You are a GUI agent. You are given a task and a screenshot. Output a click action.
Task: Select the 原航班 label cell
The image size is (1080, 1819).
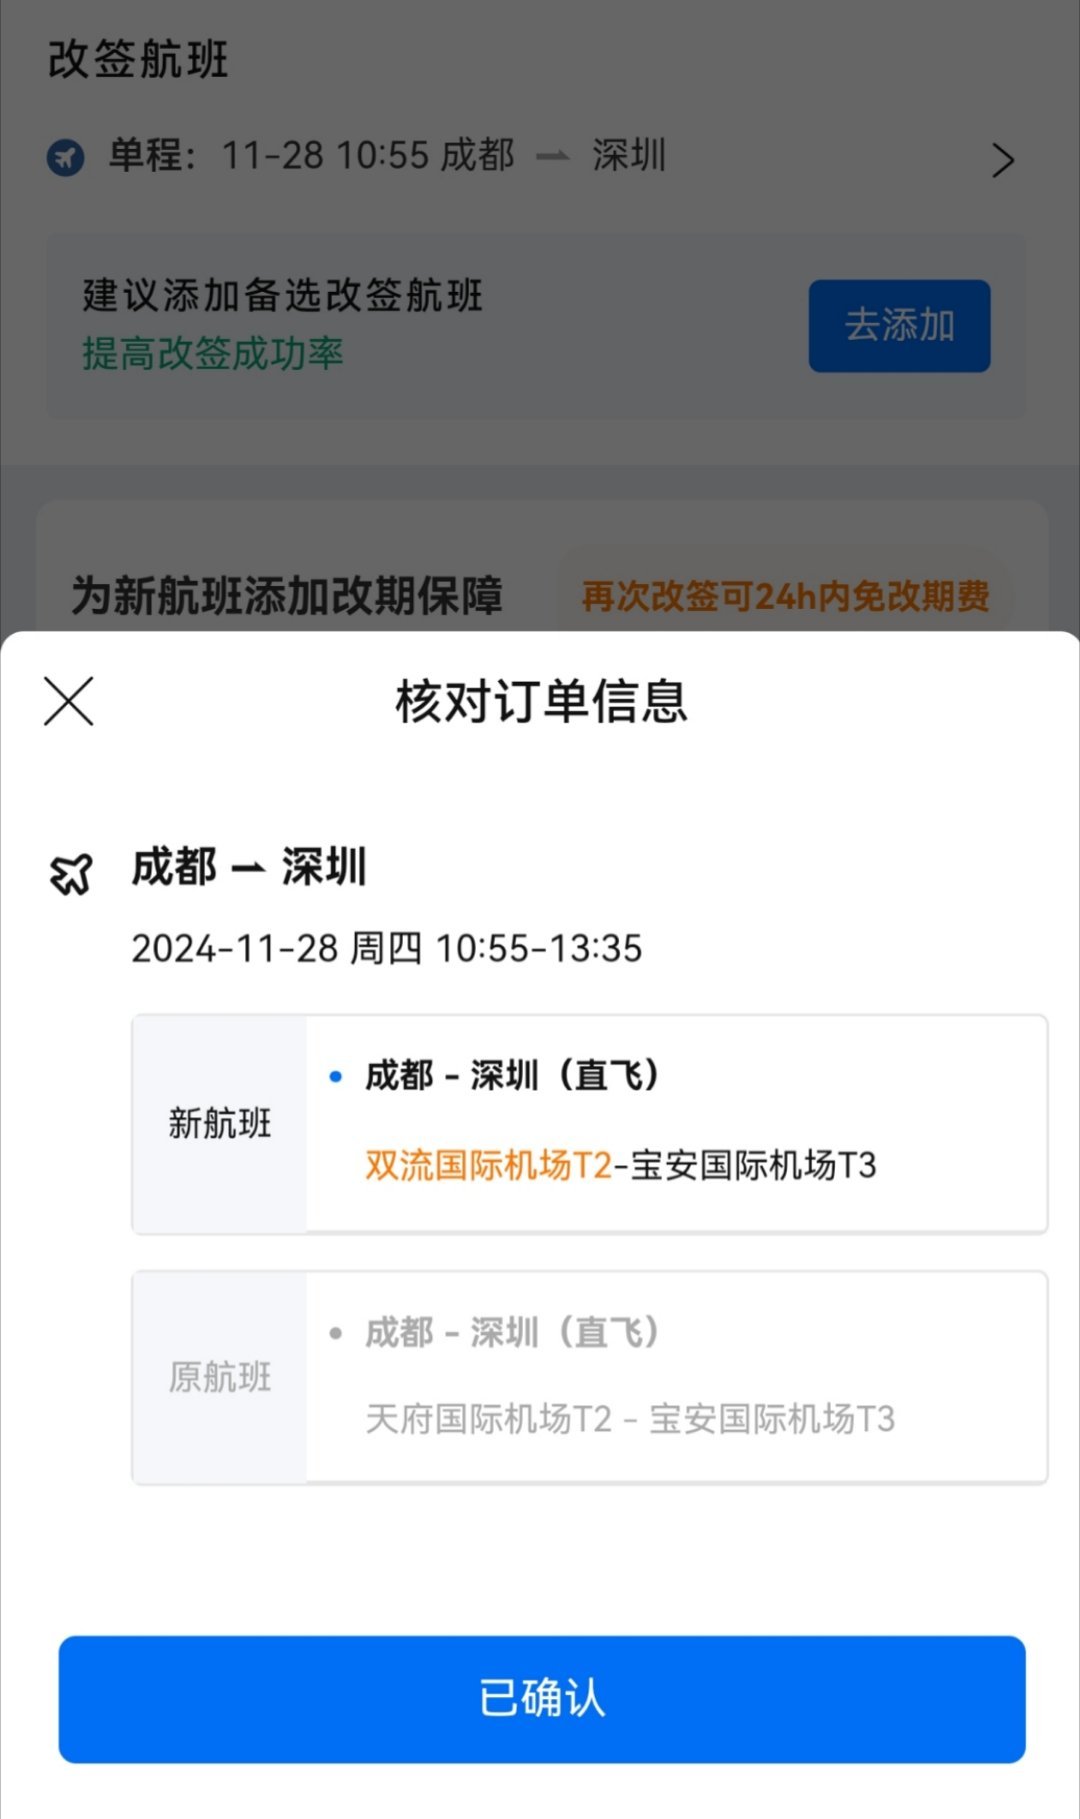[220, 1377]
